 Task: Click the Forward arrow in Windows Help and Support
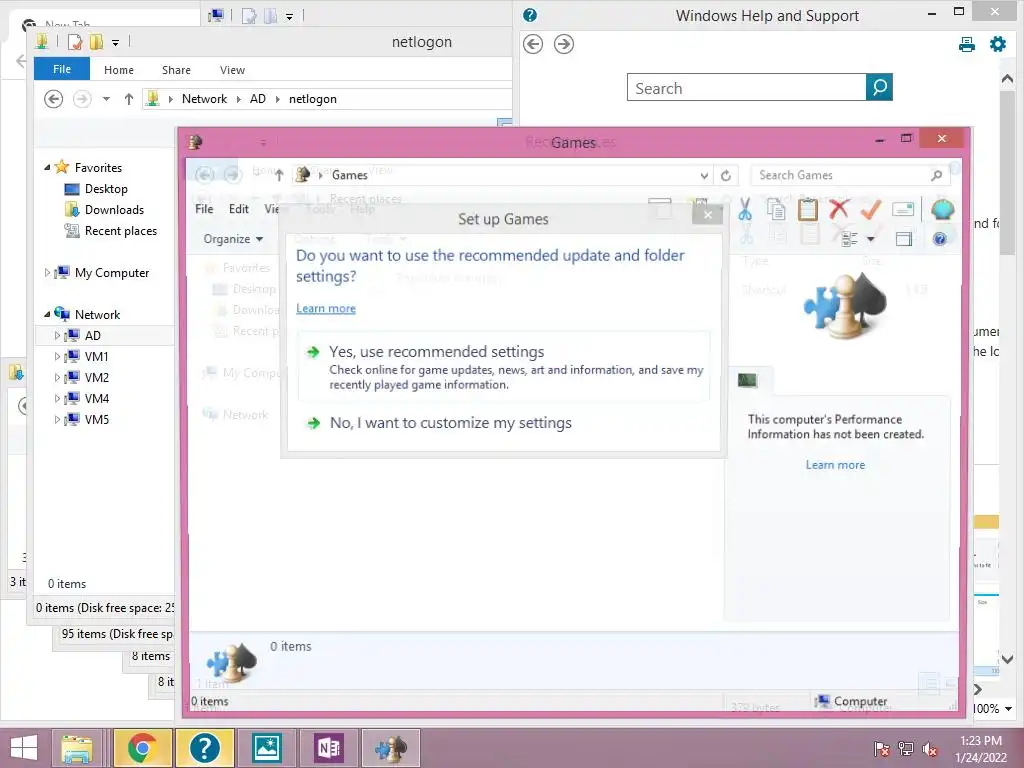(x=564, y=44)
